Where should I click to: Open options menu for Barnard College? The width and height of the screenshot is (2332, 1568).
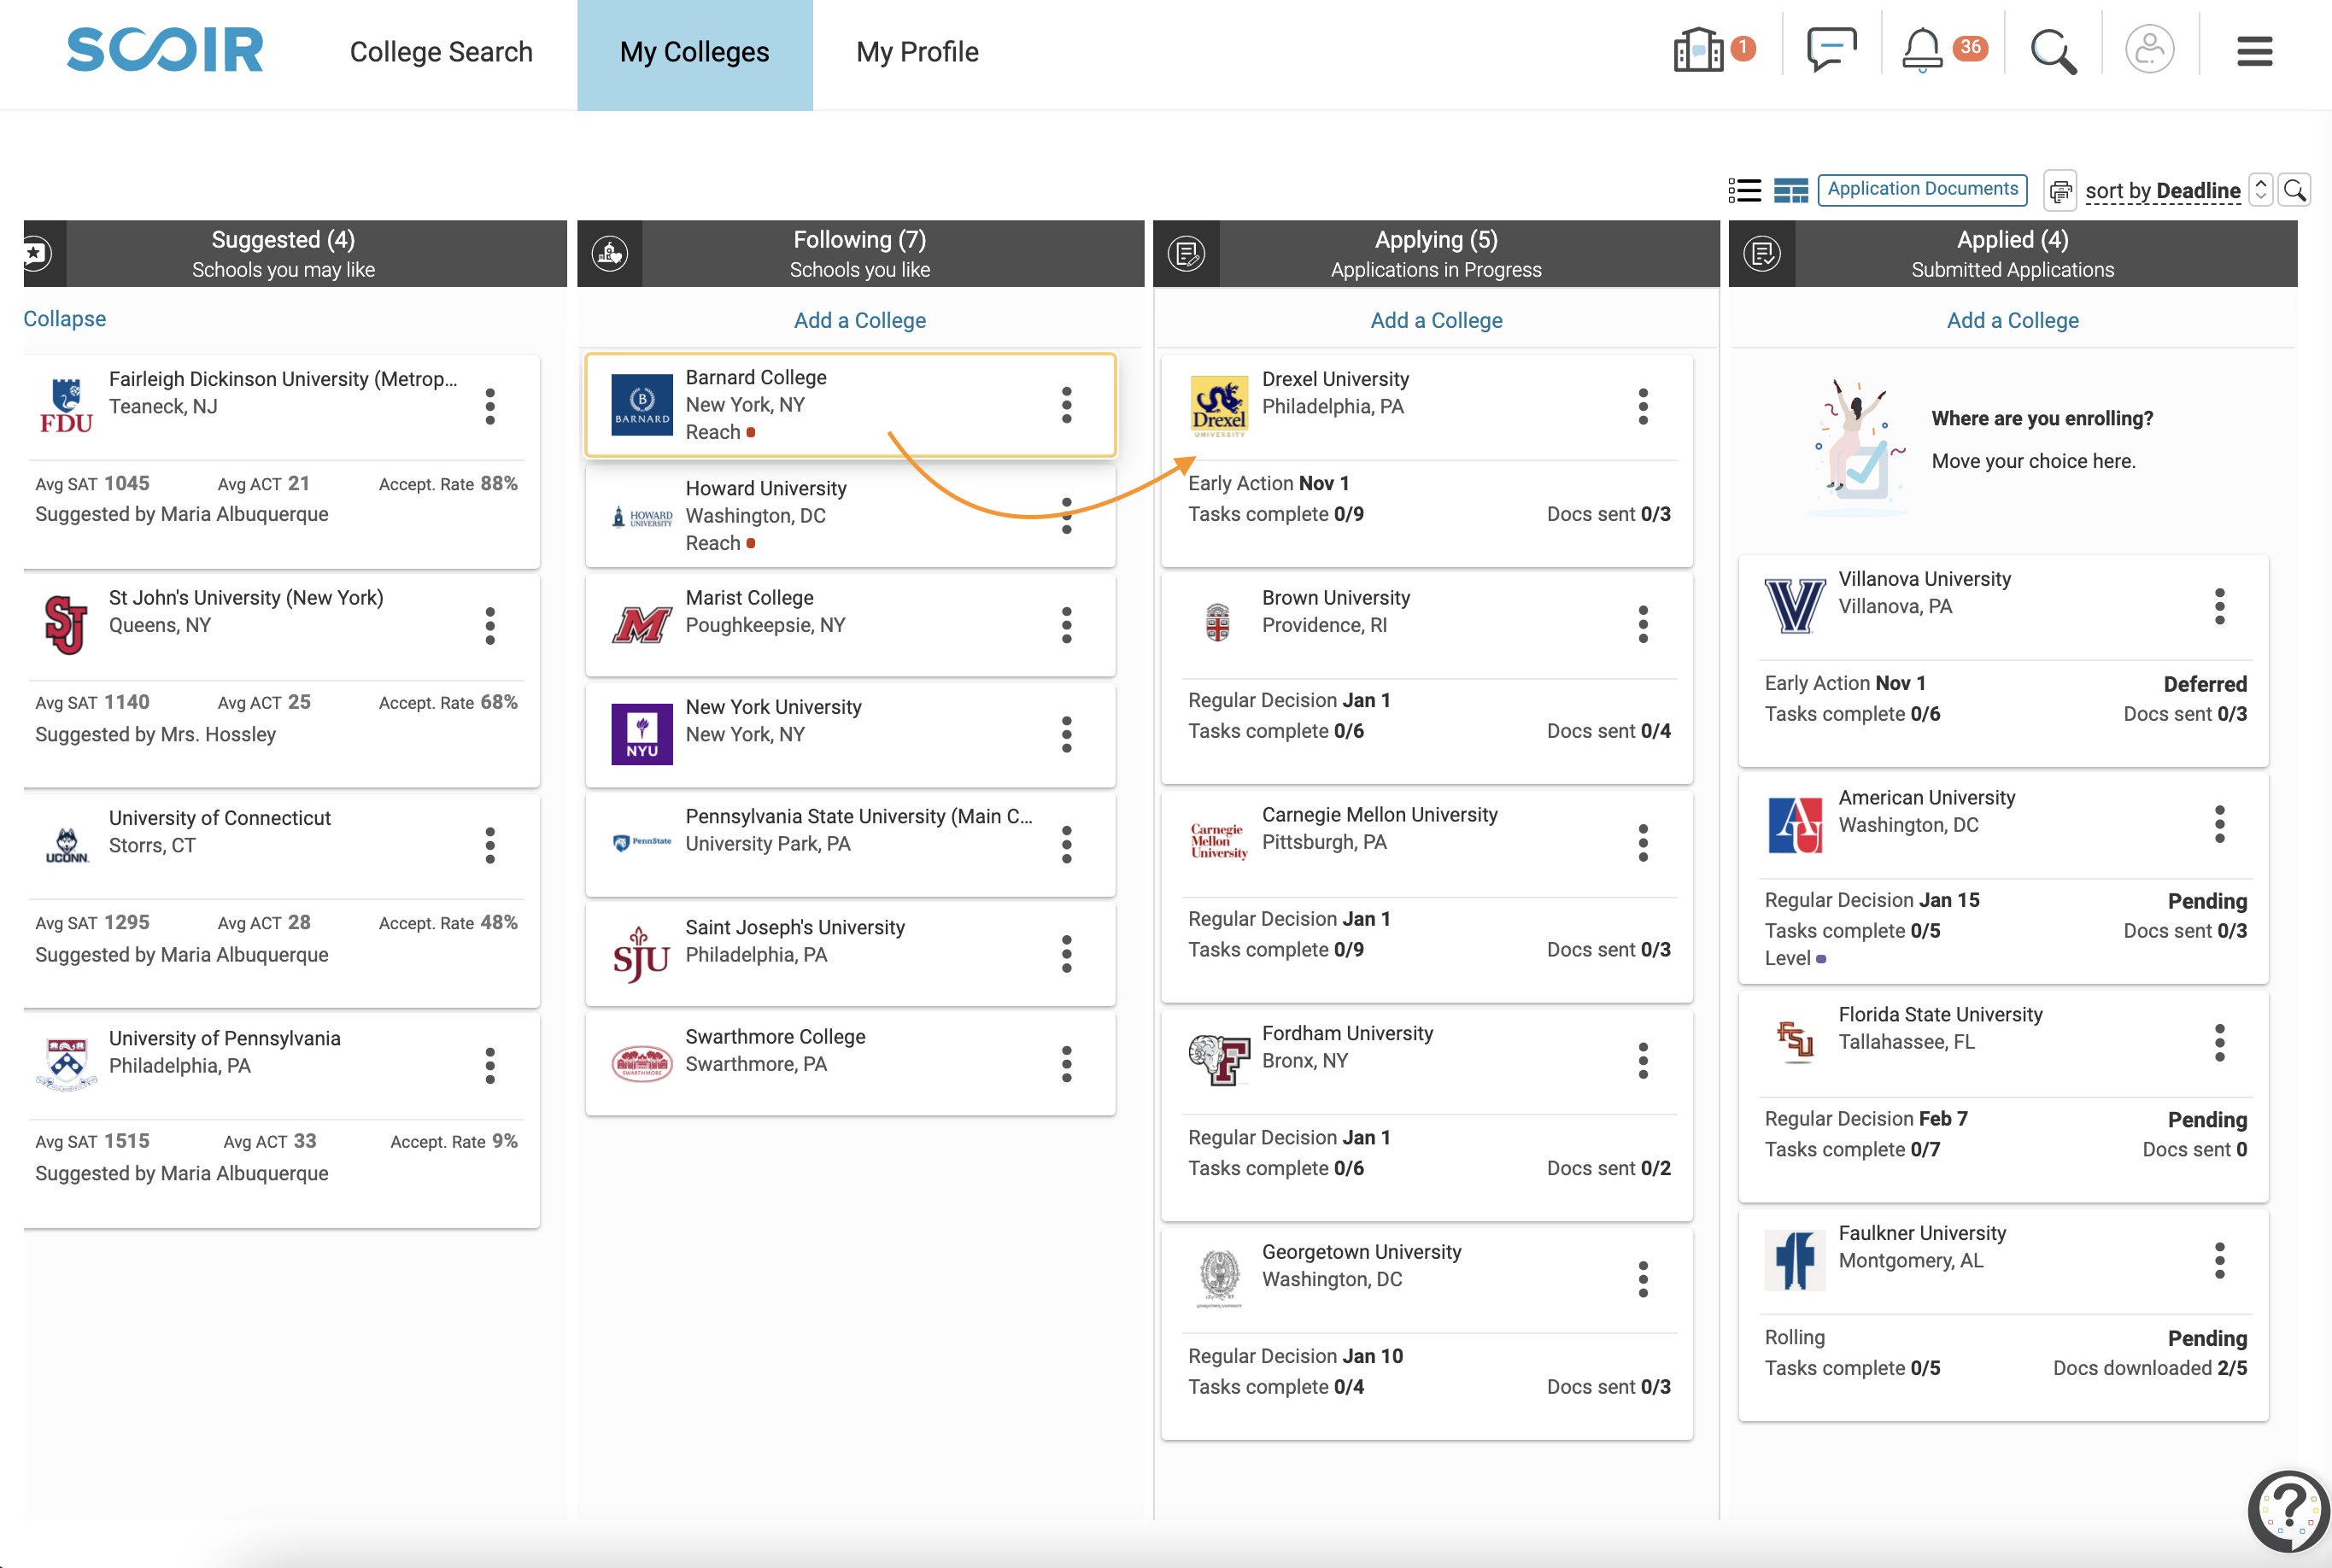(1067, 405)
